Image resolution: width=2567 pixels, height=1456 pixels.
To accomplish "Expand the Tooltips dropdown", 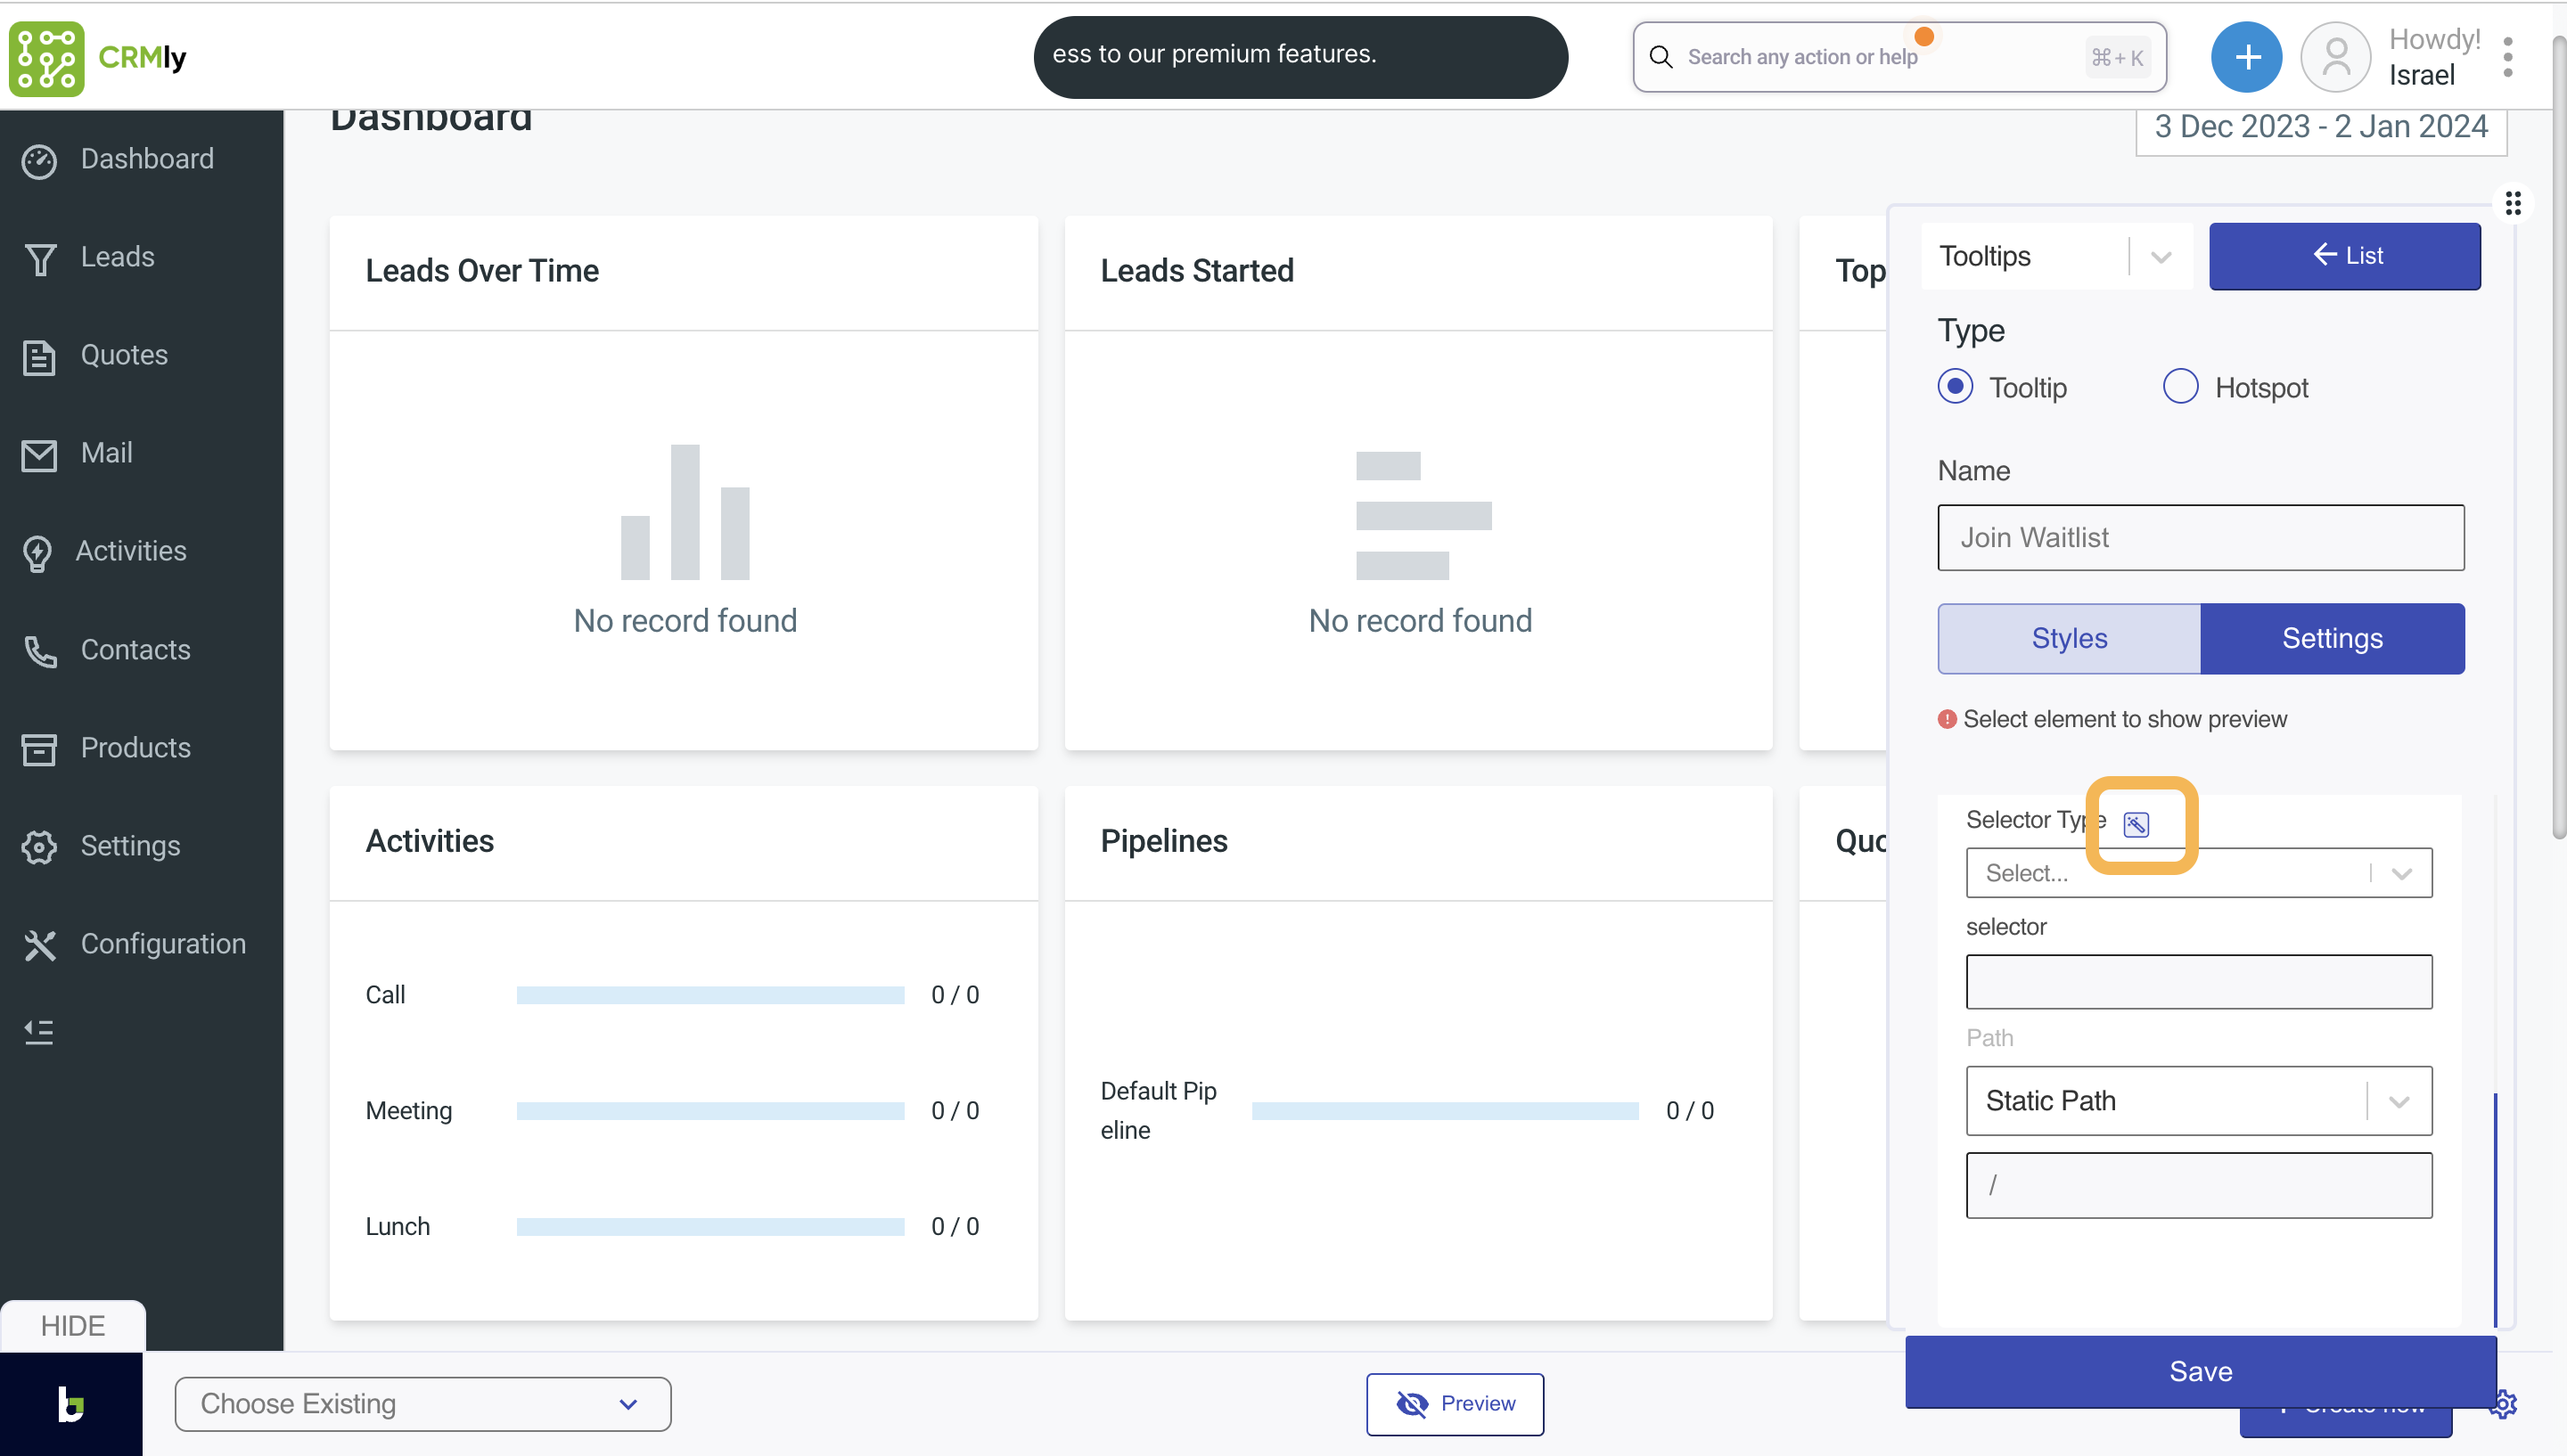I will (x=2056, y=257).
